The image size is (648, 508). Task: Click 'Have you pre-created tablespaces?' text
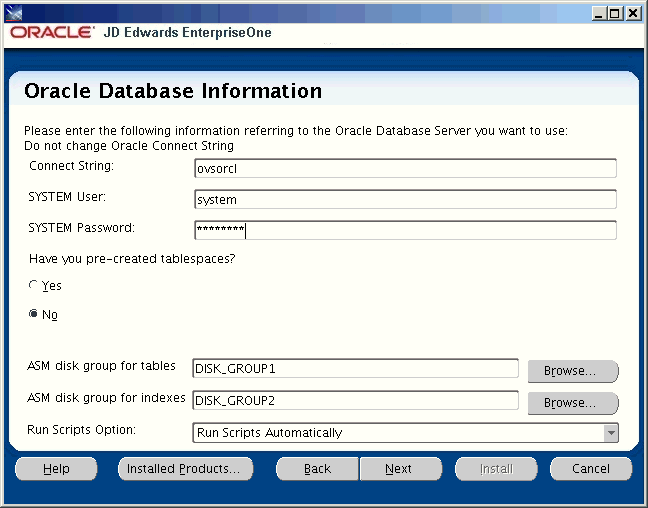tap(132, 259)
